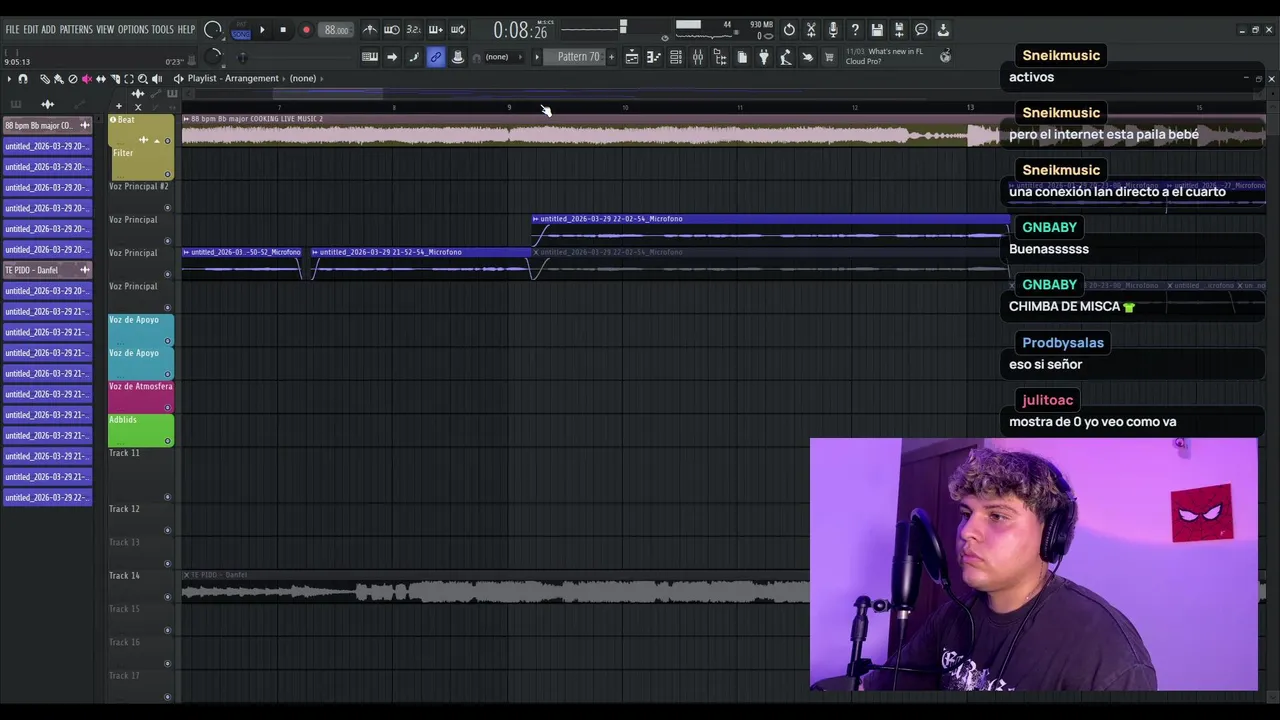Open the TOOLS menu
Image resolution: width=1280 pixels, height=720 pixels.
coord(162,30)
